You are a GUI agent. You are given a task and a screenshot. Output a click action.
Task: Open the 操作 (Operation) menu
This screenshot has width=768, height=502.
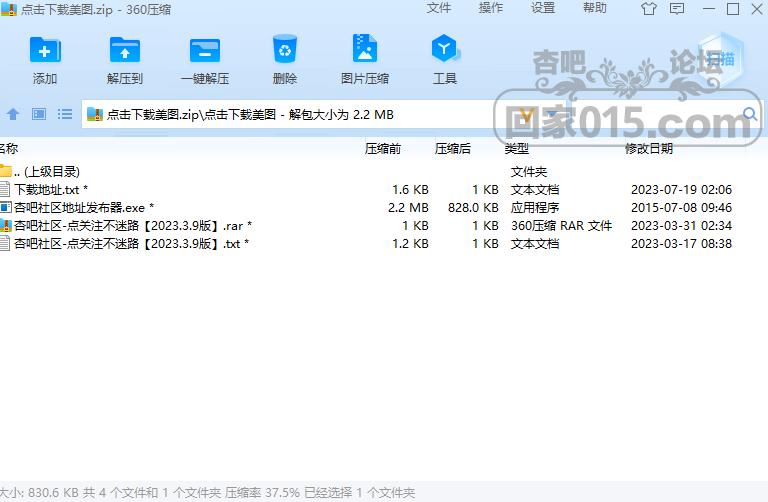(x=490, y=8)
